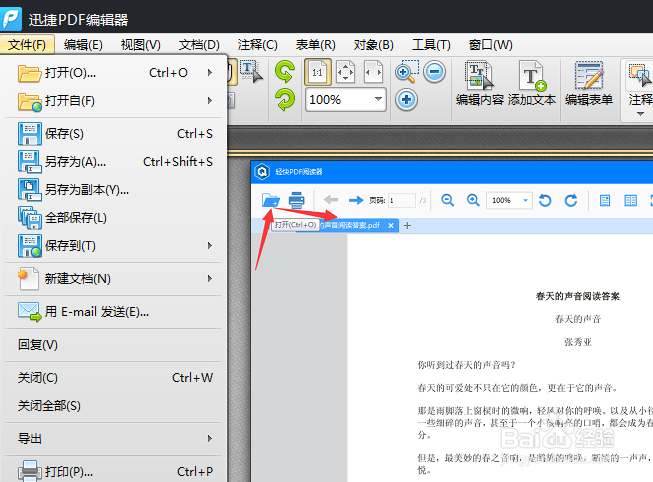Expand the 新建文档(N) submenu arrow
The height and width of the screenshot is (482, 653).
210,278
